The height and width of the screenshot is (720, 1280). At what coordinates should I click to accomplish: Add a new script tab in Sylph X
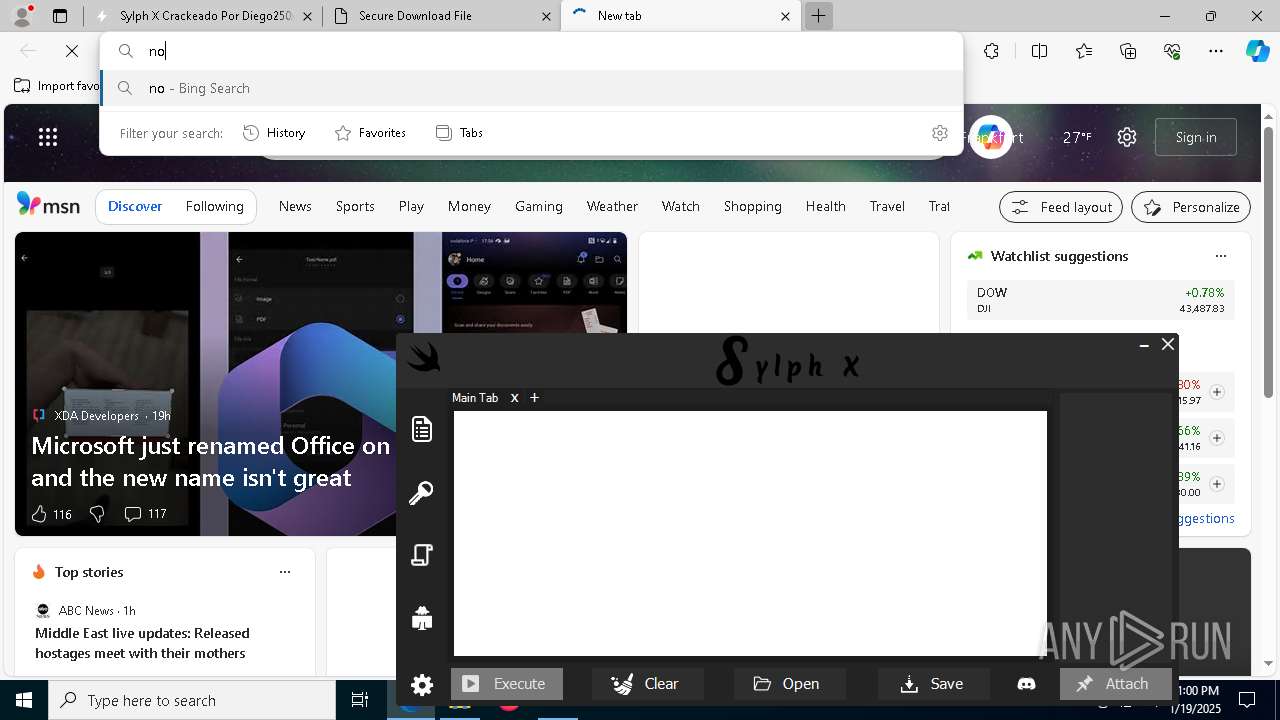click(534, 398)
